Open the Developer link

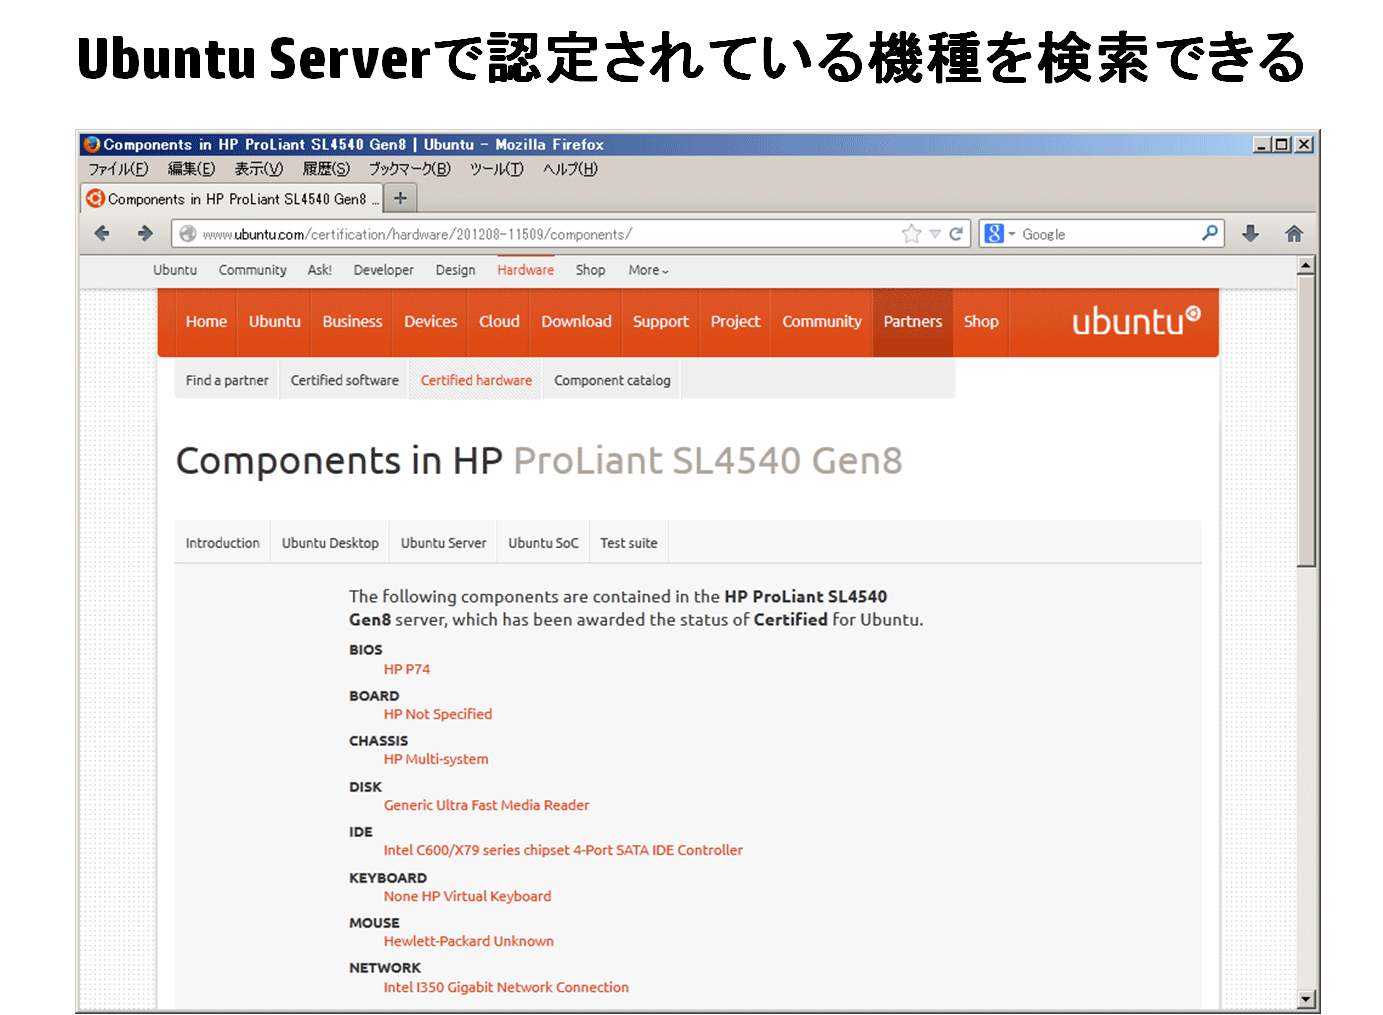coord(383,270)
